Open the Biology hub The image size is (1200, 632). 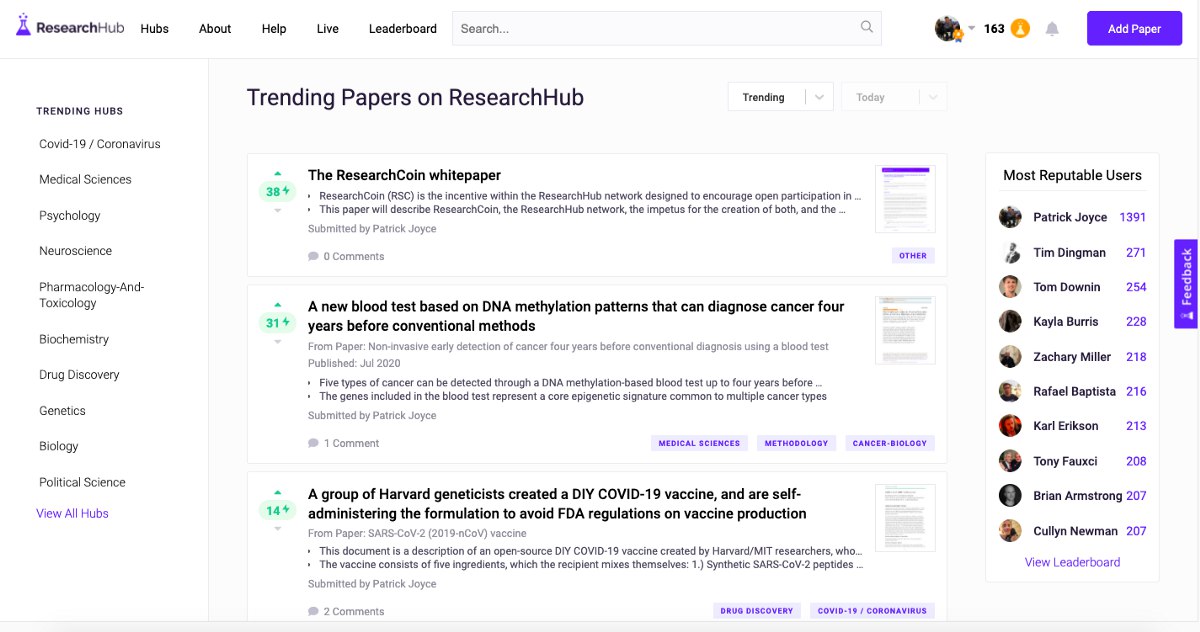click(59, 446)
